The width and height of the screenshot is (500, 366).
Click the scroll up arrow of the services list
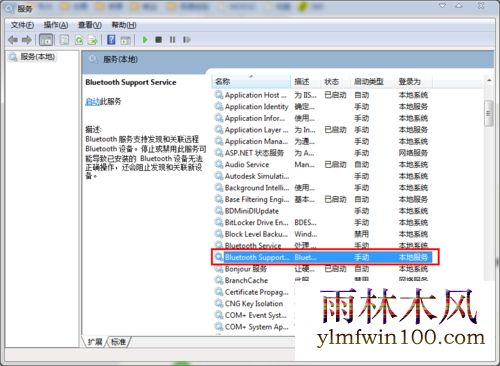[x=489, y=80]
